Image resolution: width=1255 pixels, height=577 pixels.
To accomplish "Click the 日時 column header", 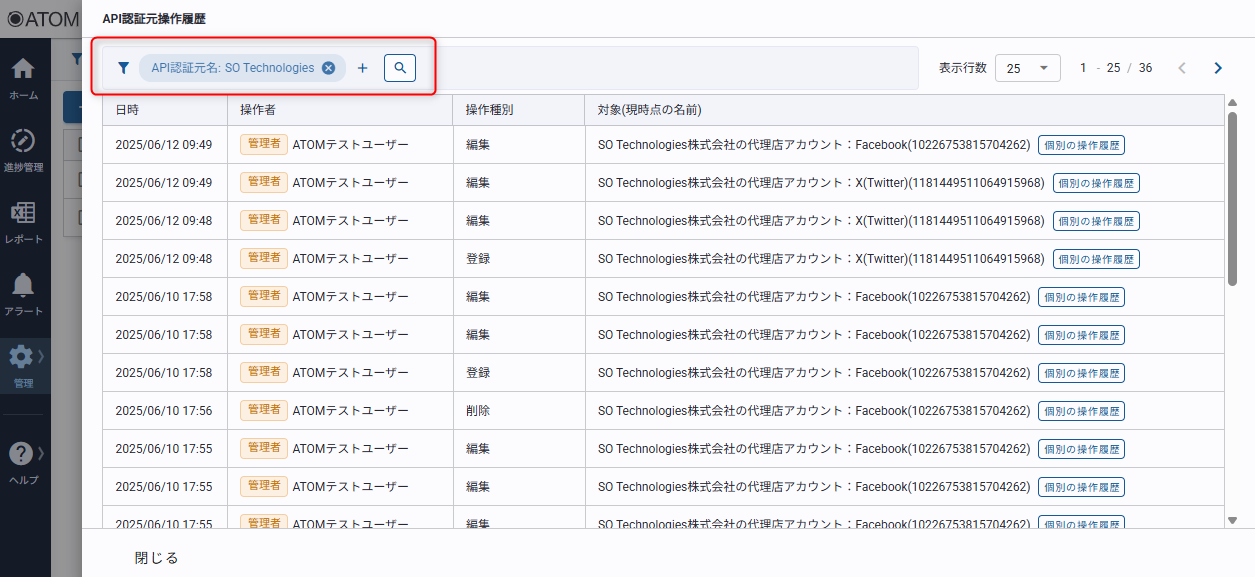I will pyautogui.click(x=128, y=110).
